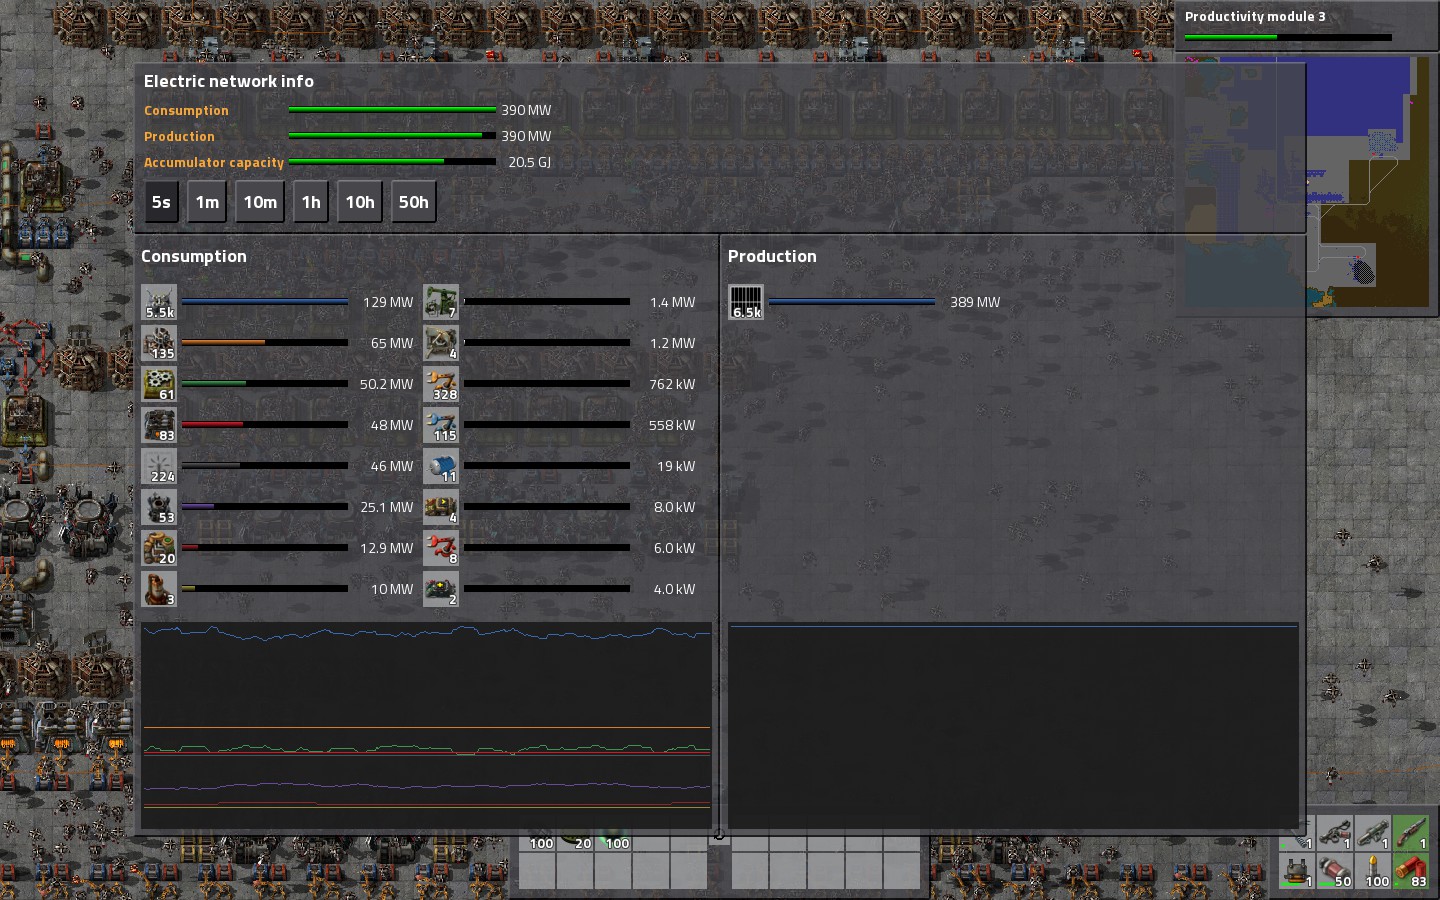
Task: Click the blue pump icon with count 11
Action: [x=441, y=466]
